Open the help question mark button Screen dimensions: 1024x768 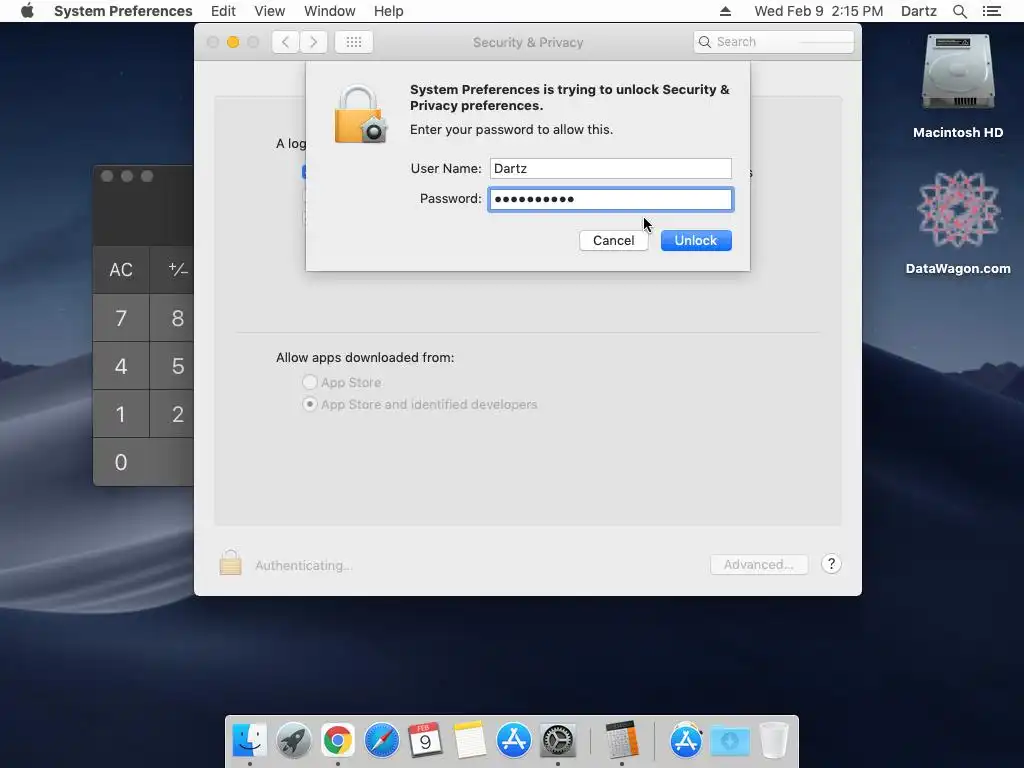pyautogui.click(x=831, y=564)
